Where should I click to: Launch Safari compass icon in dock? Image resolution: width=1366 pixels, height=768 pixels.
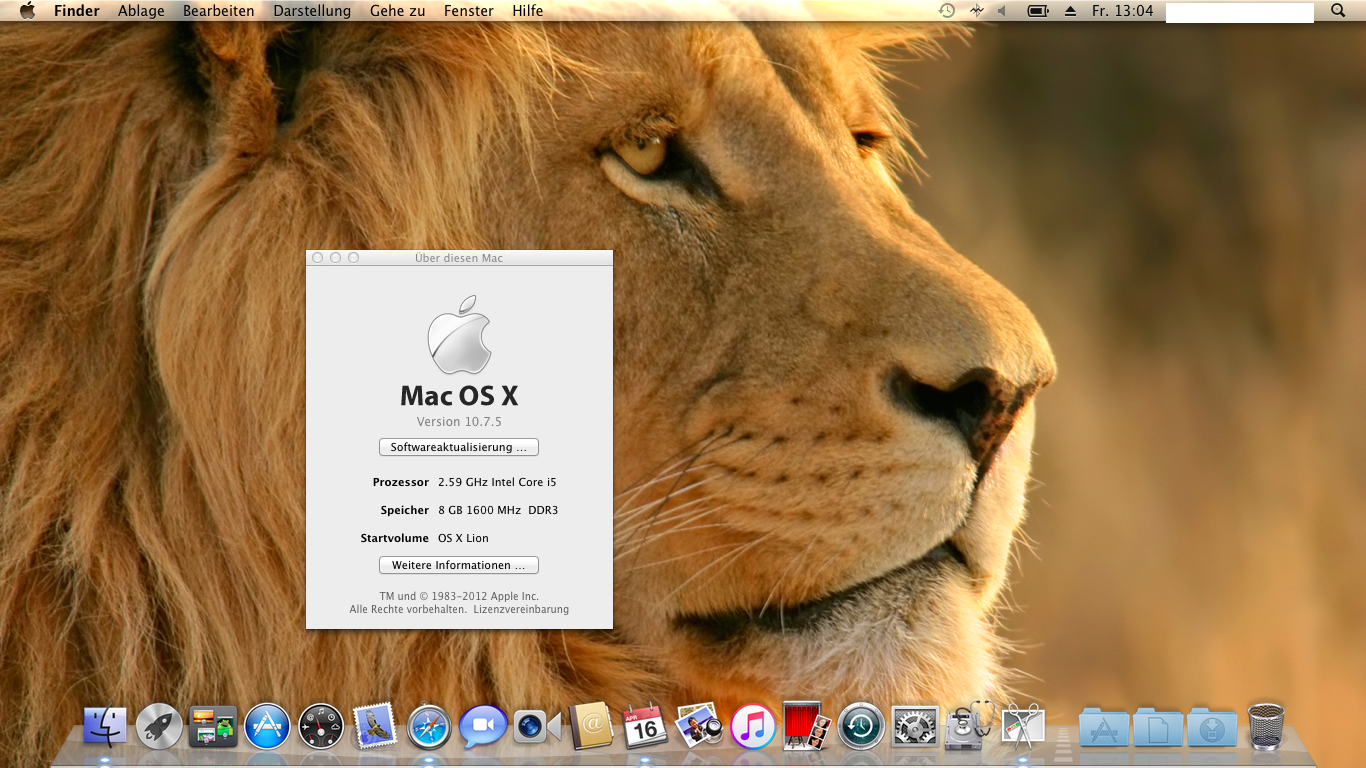[x=429, y=727]
